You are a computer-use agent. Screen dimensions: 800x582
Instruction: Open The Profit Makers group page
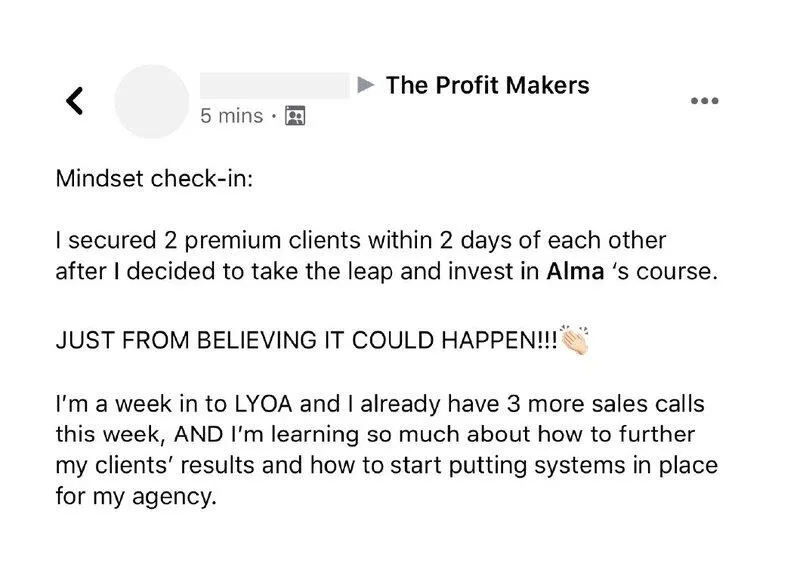pos(487,85)
